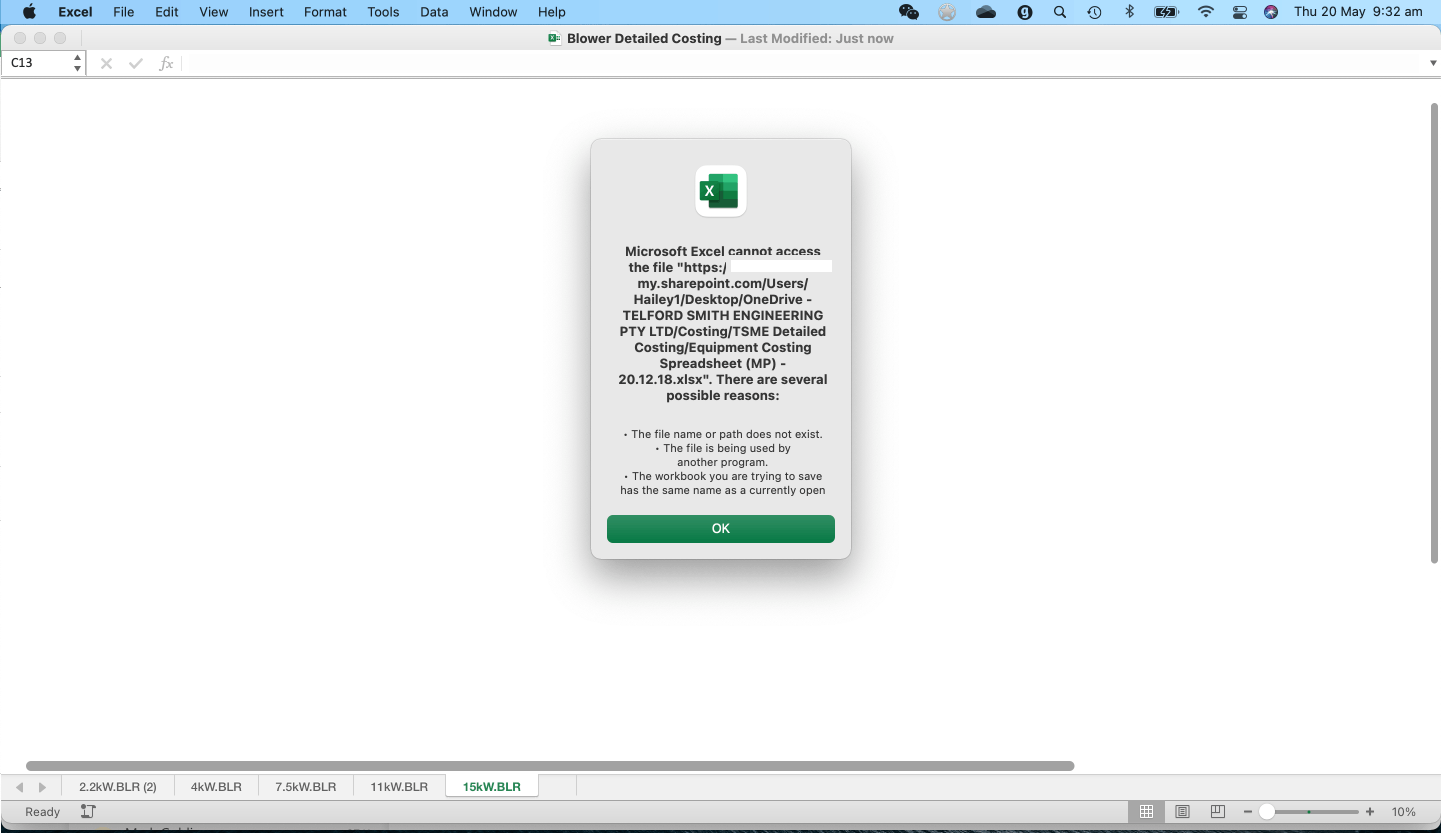Image resolution: width=1441 pixels, height=833 pixels.
Task: Open Spotlight search magnifier icon
Action: coord(1059,12)
